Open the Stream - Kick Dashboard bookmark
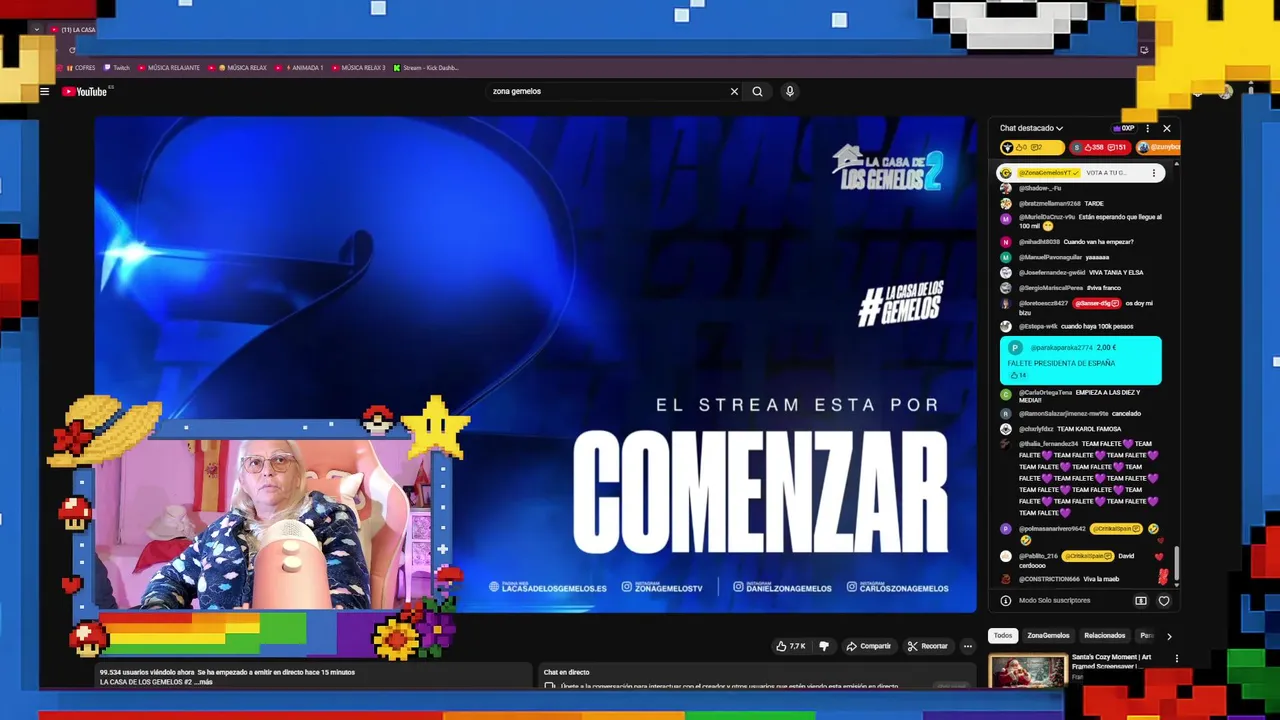 coord(426,68)
